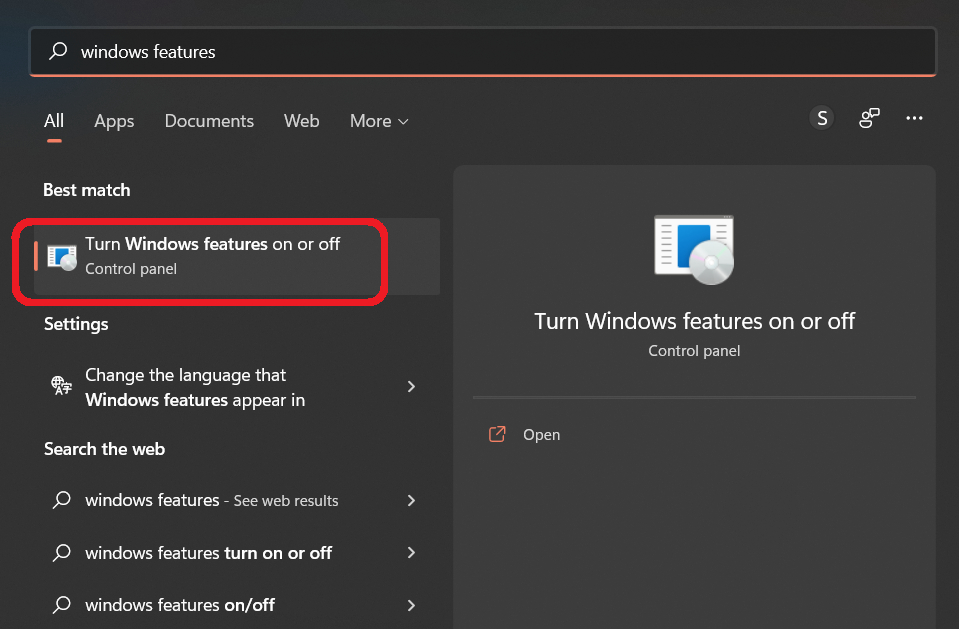Image resolution: width=959 pixels, height=629 pixels.
Task: Switch to the Apps tab
Action: pyautogui.click(x=113, y=121)
